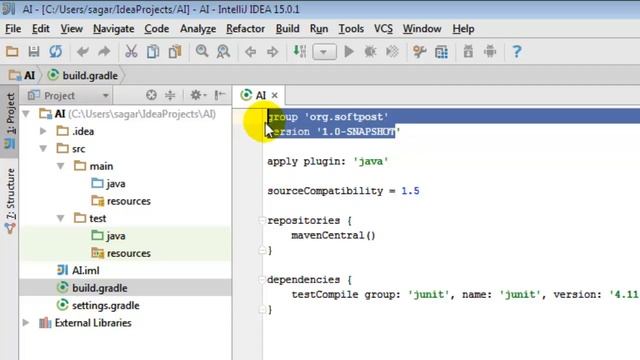Open the View menu
This screenshot has width=640, height=360.
(x=71, y=29)
